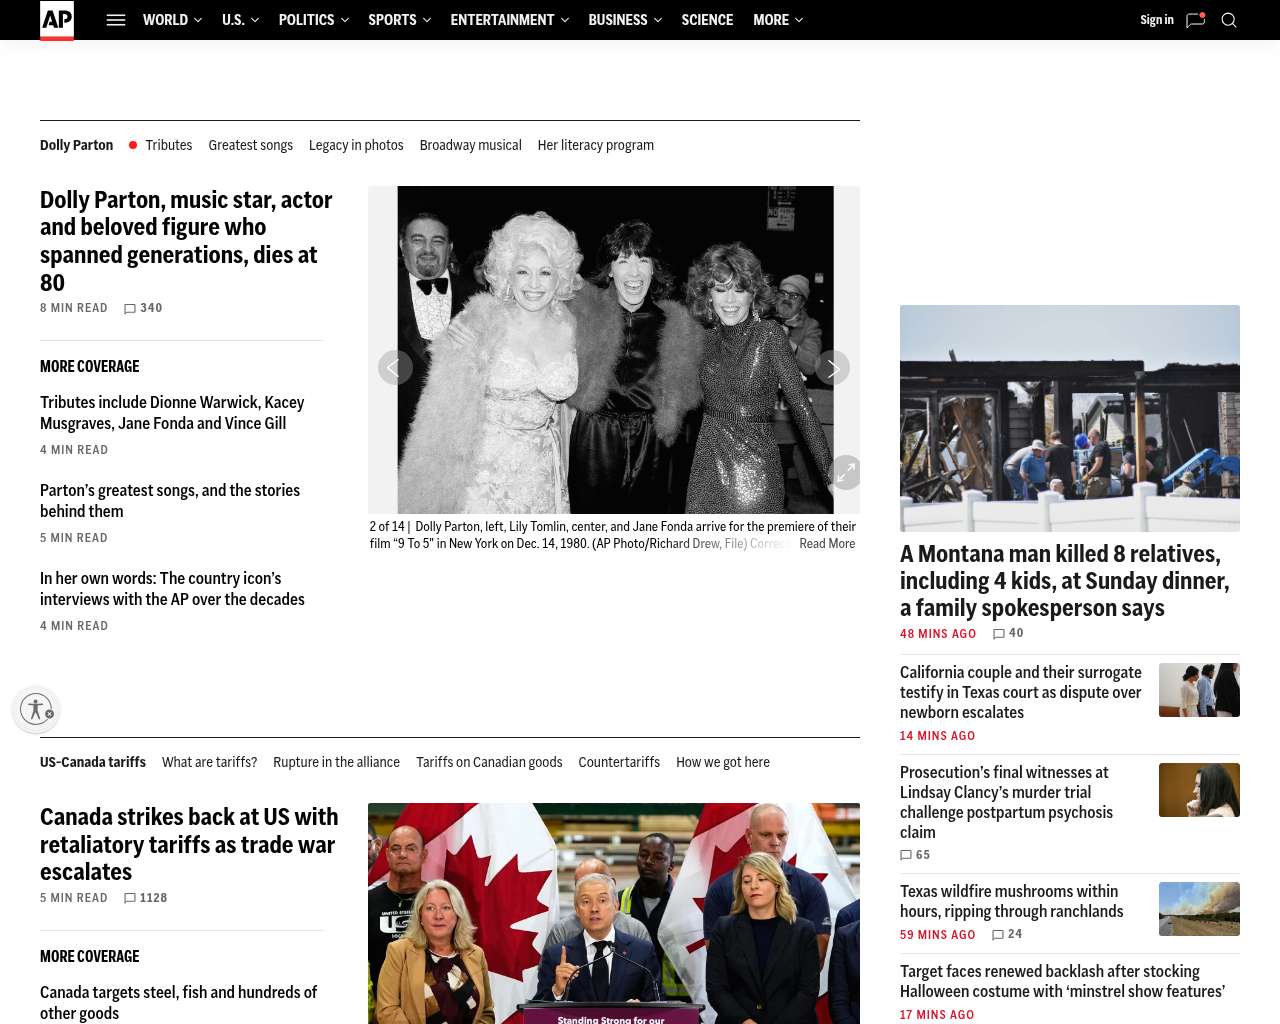Expand the More menu dropdown

pyautogui.click(x=778, y=20)
